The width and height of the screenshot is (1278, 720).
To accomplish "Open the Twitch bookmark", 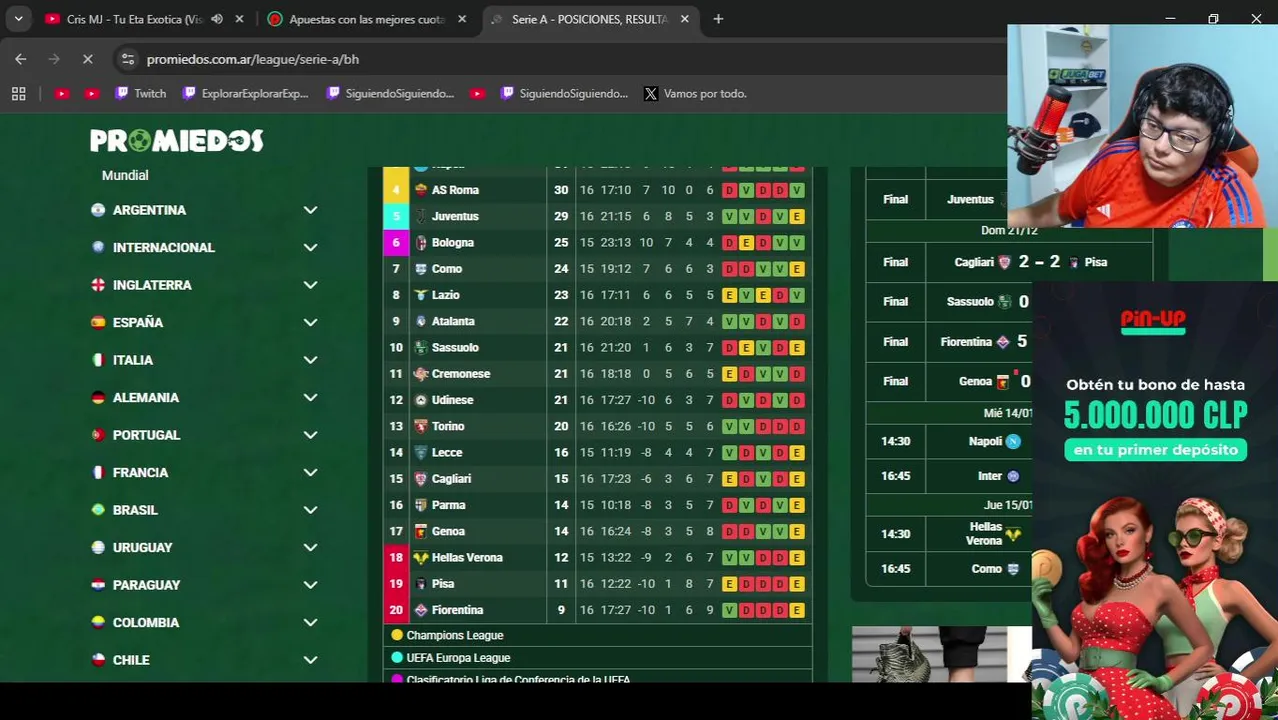I will click(x=140, y=93).
